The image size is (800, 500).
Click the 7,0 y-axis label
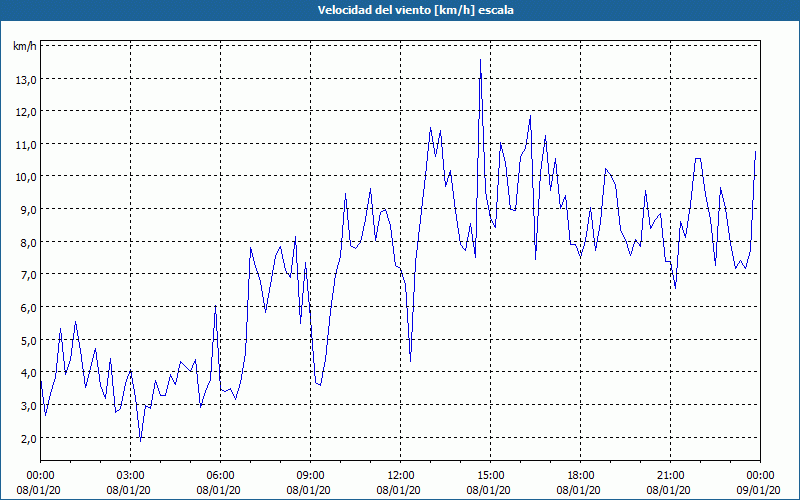click(29, 275)
